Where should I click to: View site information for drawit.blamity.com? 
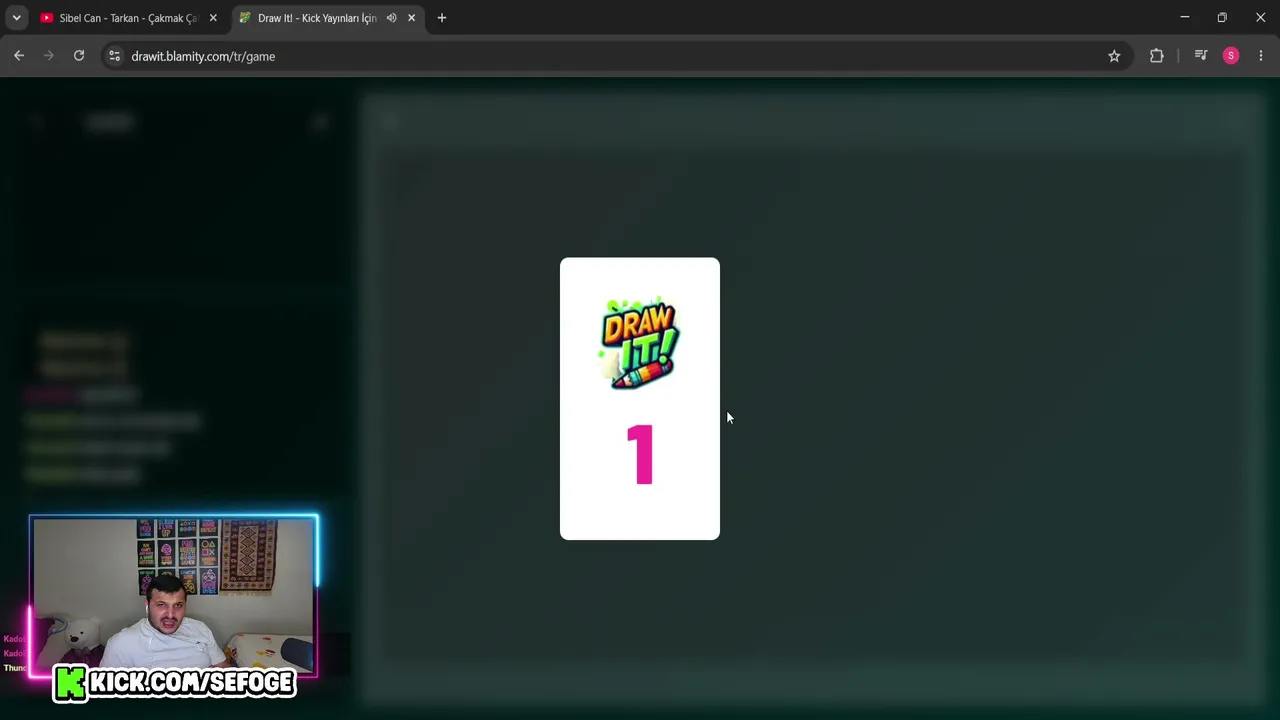[114, 56]
